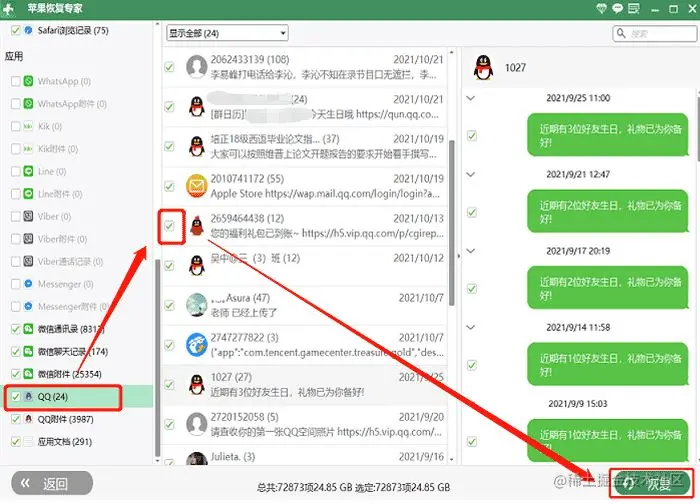Toggle checkbox for conversation 2659464438
Image resolution: width=700 pixels, height=504 pixels.
[x=169, y=226]
